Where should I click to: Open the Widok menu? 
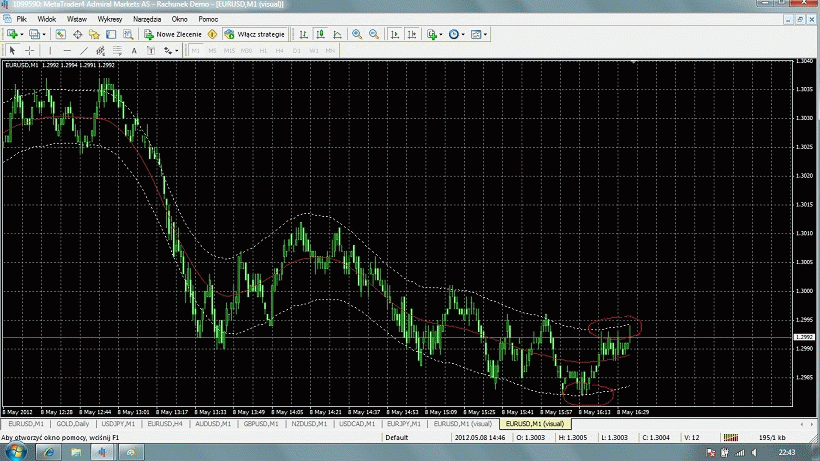click(47, 19)
